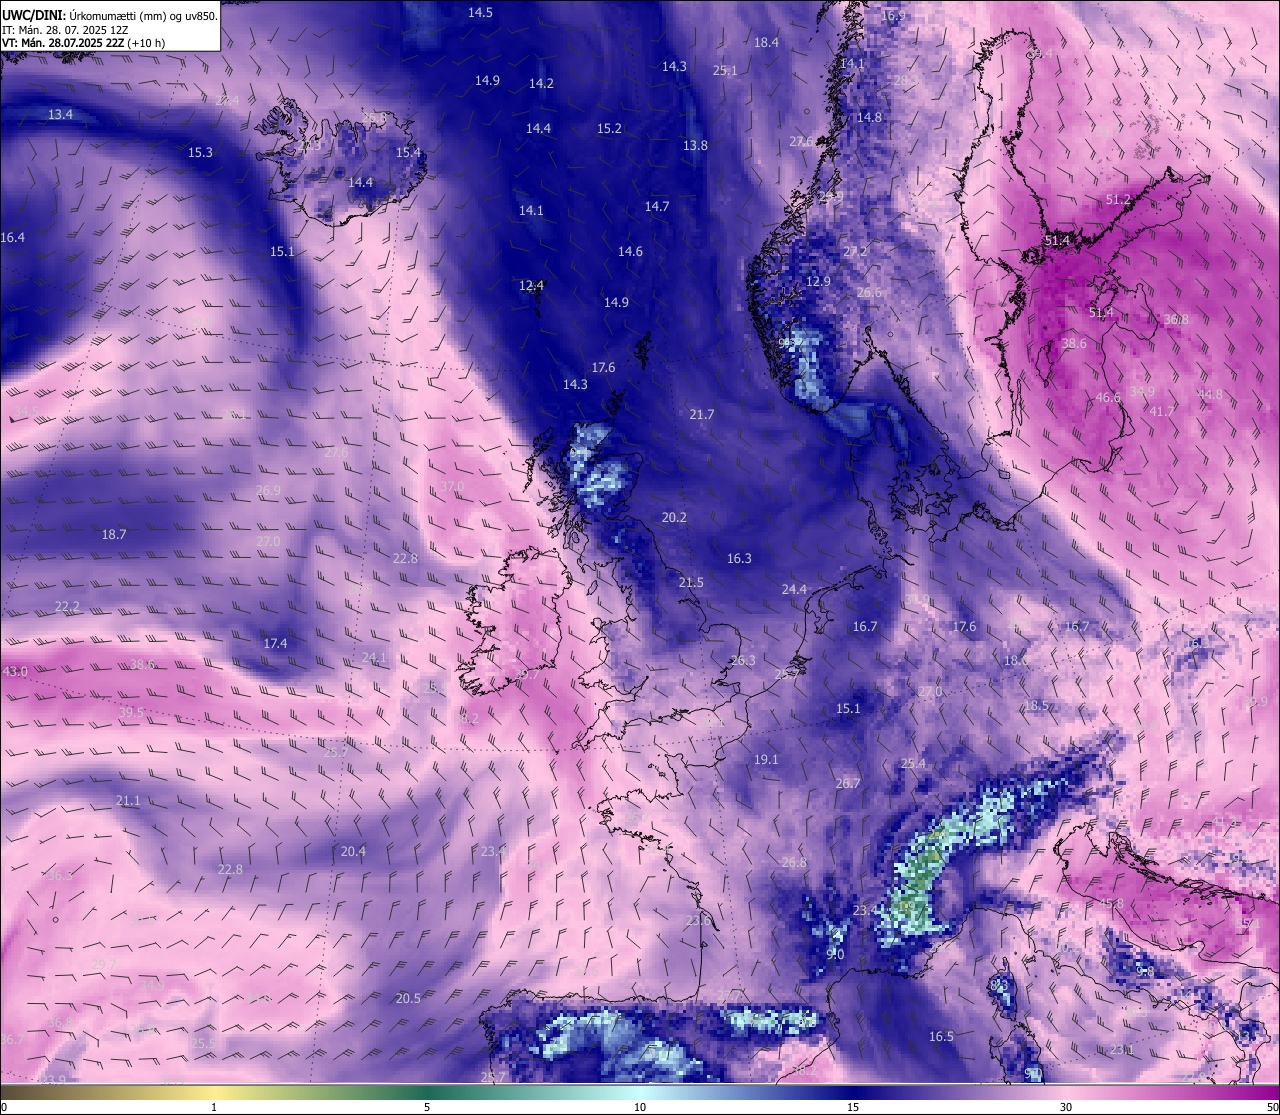Click the 23.6 value label
1280x1115 pixels.
click(x=698, y=921)
